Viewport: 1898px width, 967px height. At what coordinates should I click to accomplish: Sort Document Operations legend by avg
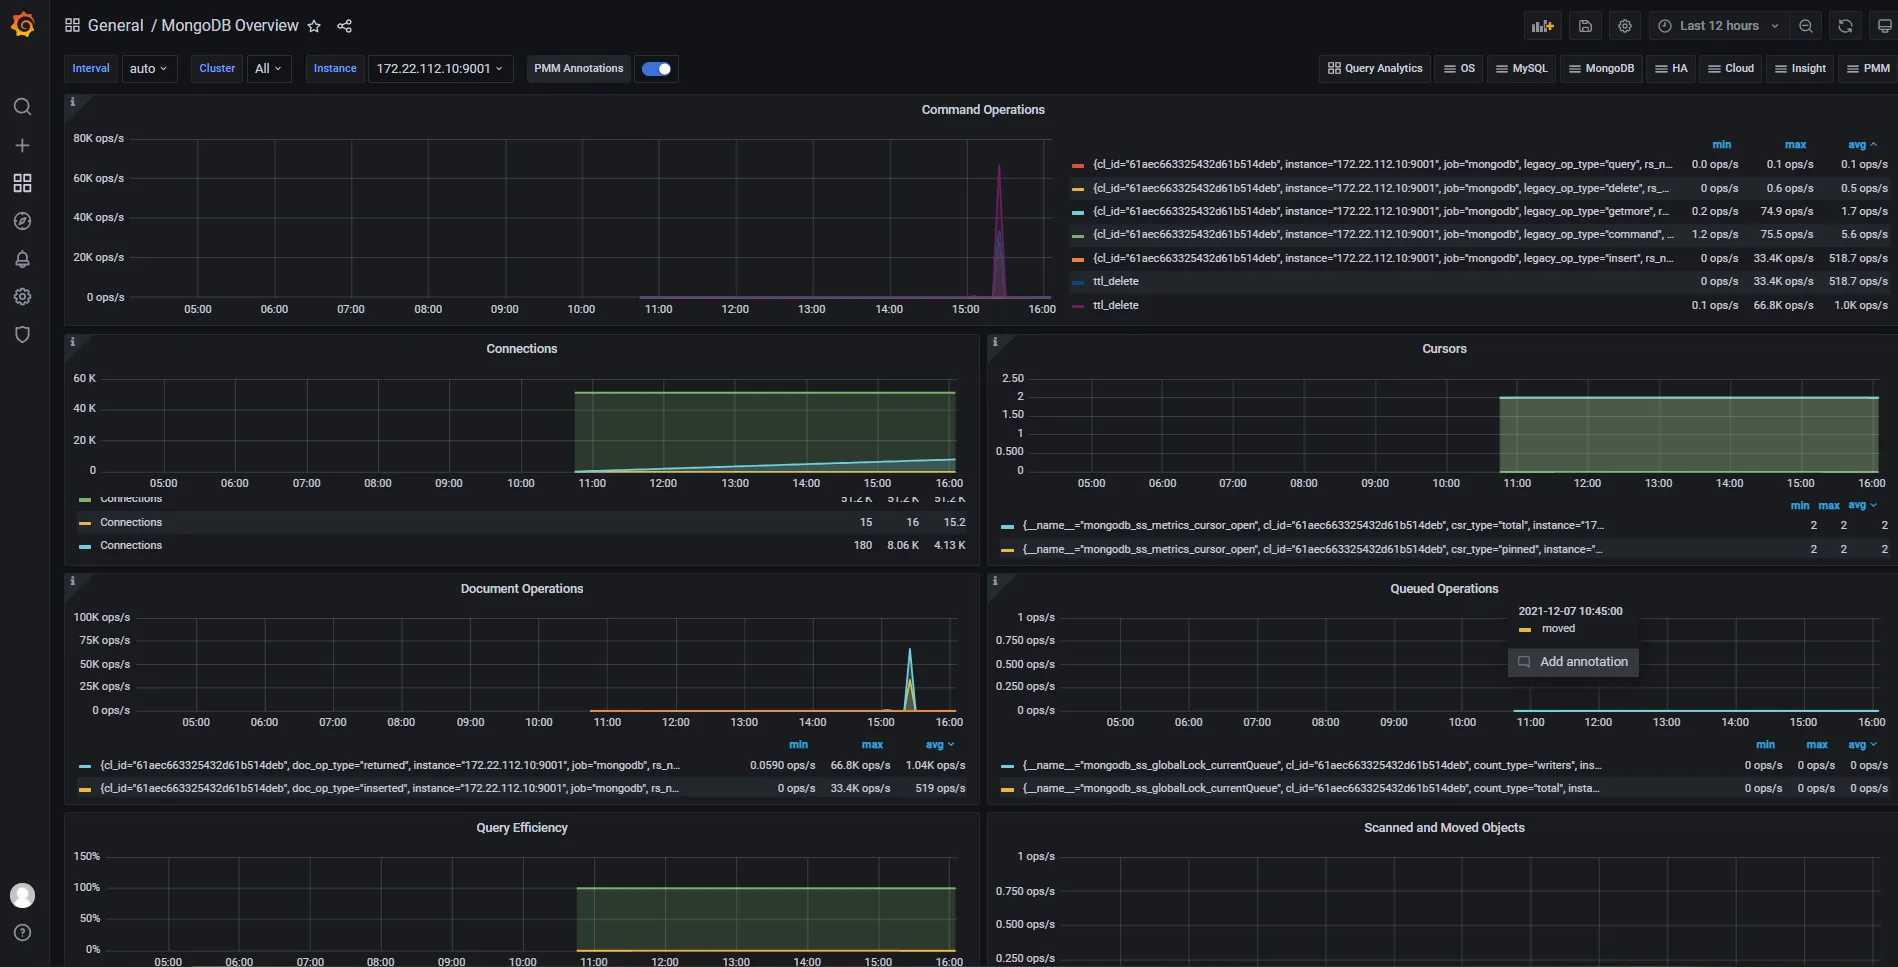pyautogui.click(x=939, y=745)
